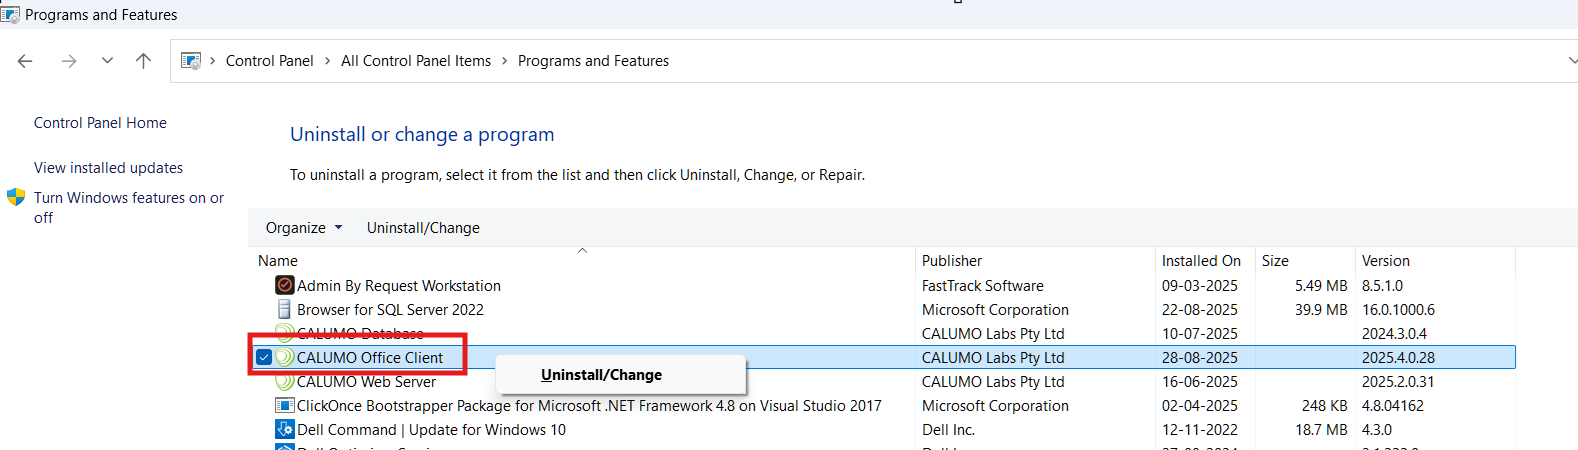
Task: Go up one folder level arrow
Action: coord(144,61)
